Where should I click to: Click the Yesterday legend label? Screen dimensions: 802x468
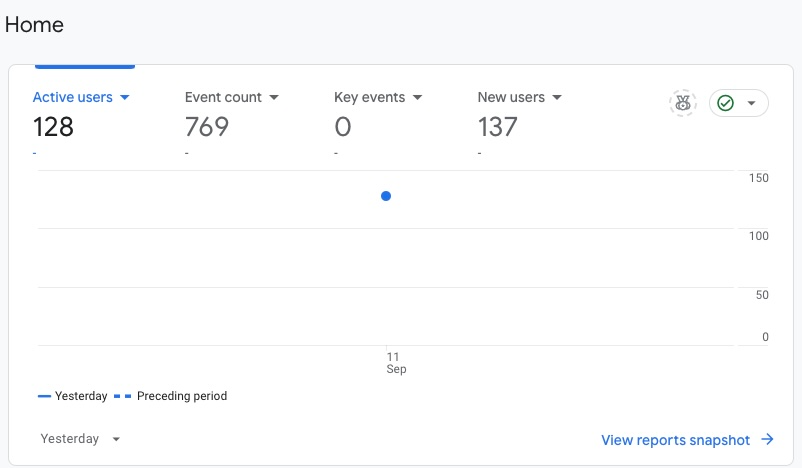point(81,396)
